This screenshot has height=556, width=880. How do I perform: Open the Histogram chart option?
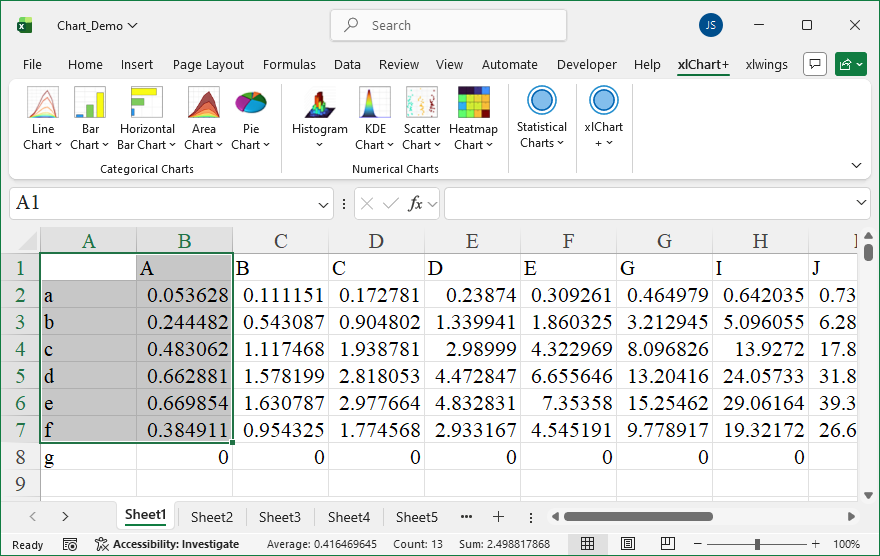[x=319, y=119]
